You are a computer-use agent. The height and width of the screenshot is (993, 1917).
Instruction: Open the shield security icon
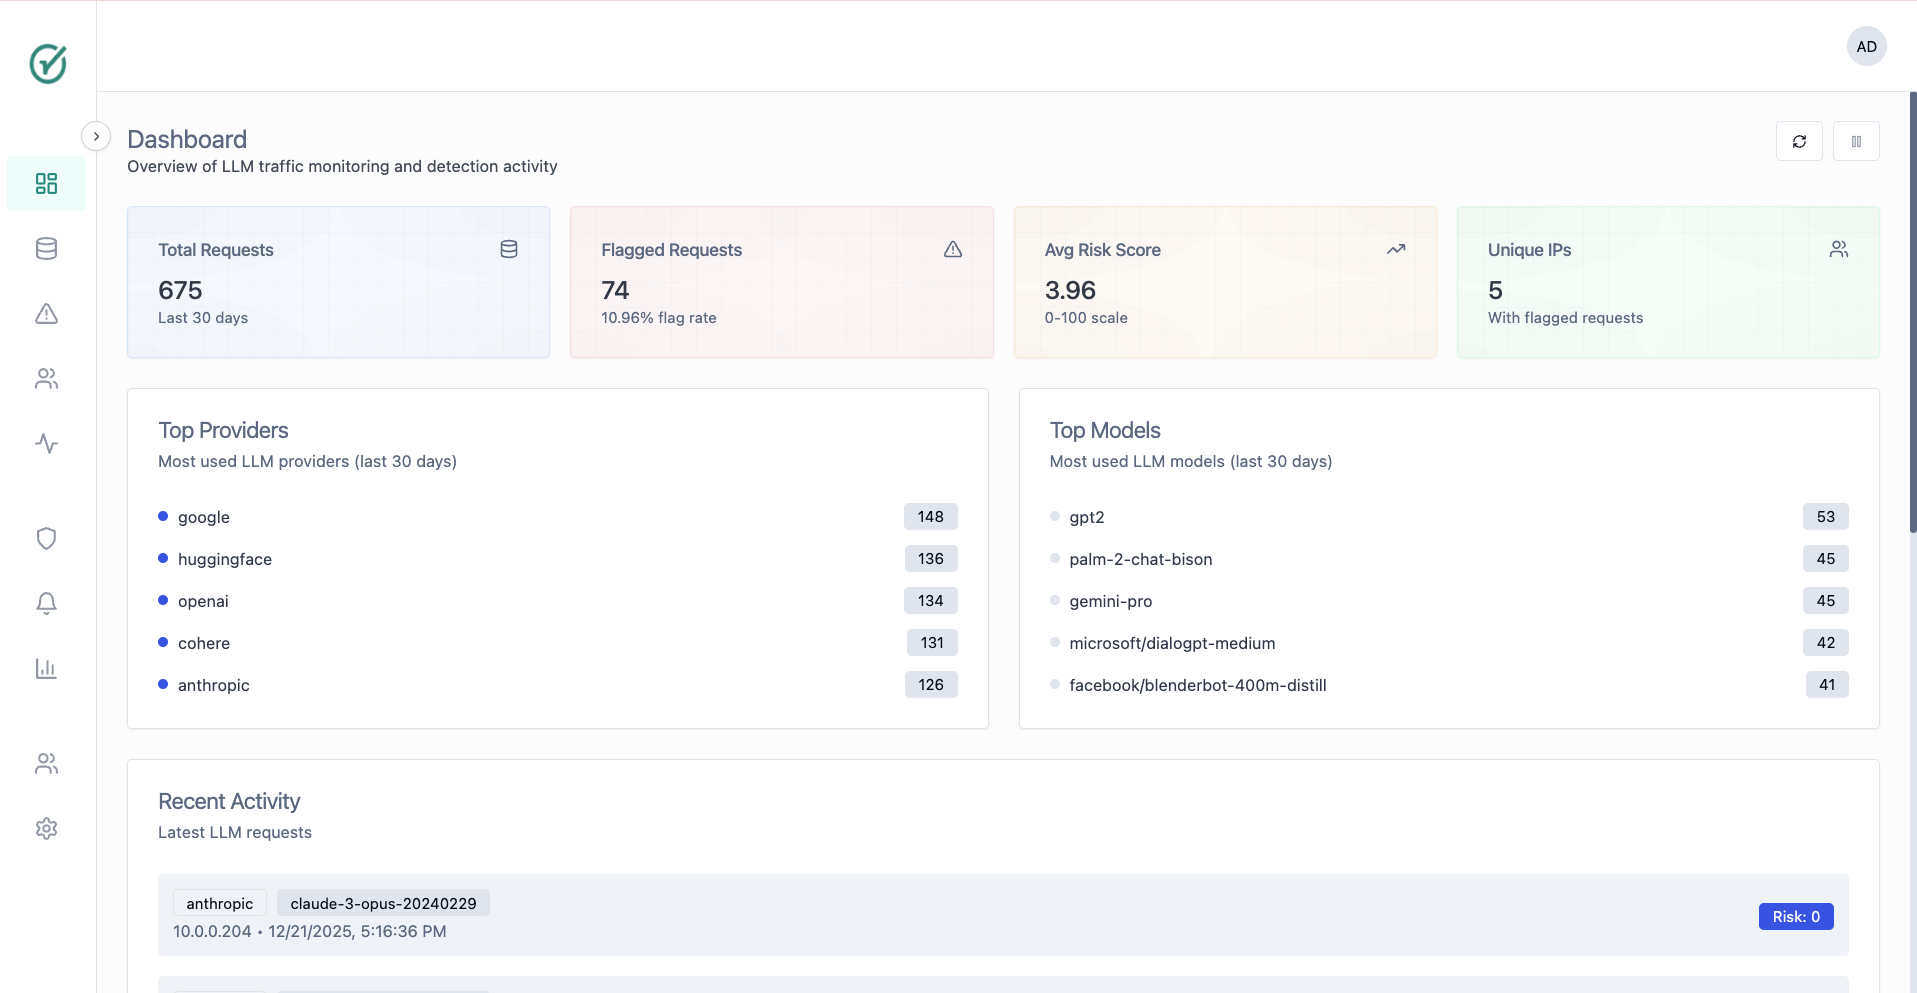tap(46, 539)
